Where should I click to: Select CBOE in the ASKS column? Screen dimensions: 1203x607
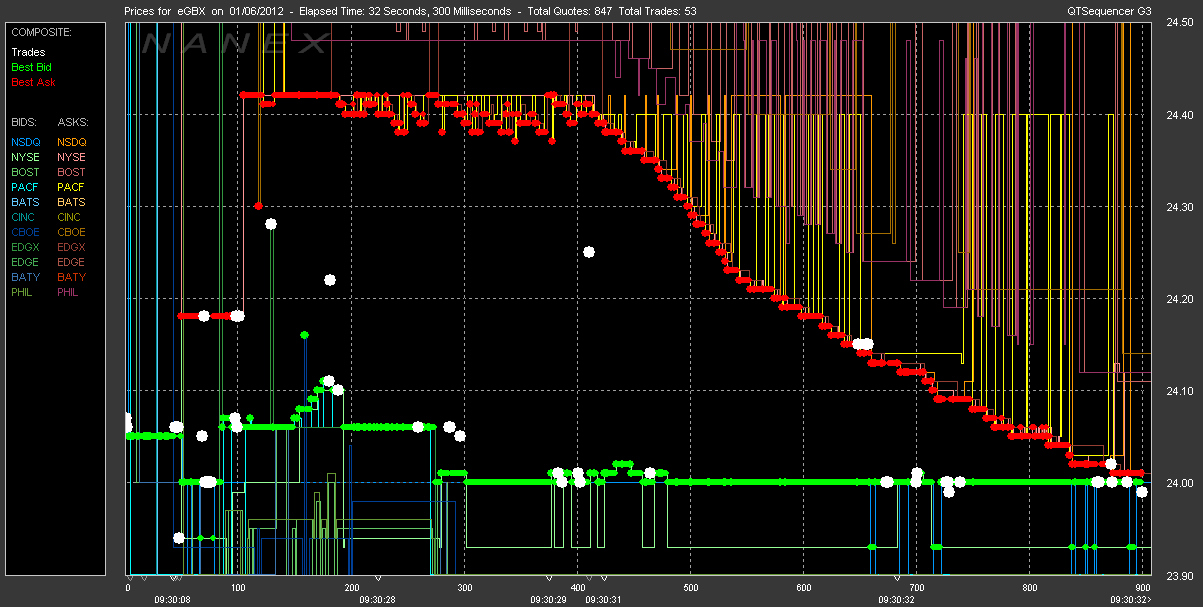pos(72,232)
